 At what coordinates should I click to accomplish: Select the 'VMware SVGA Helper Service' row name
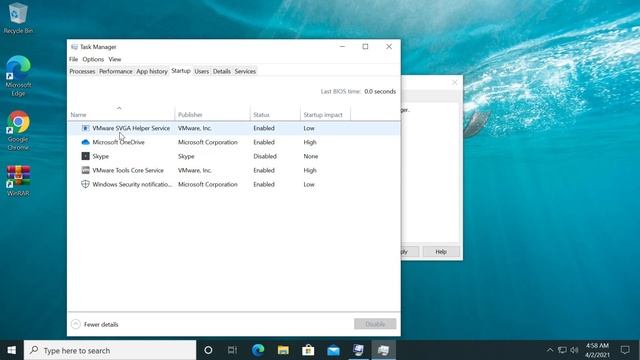point(131,128)
